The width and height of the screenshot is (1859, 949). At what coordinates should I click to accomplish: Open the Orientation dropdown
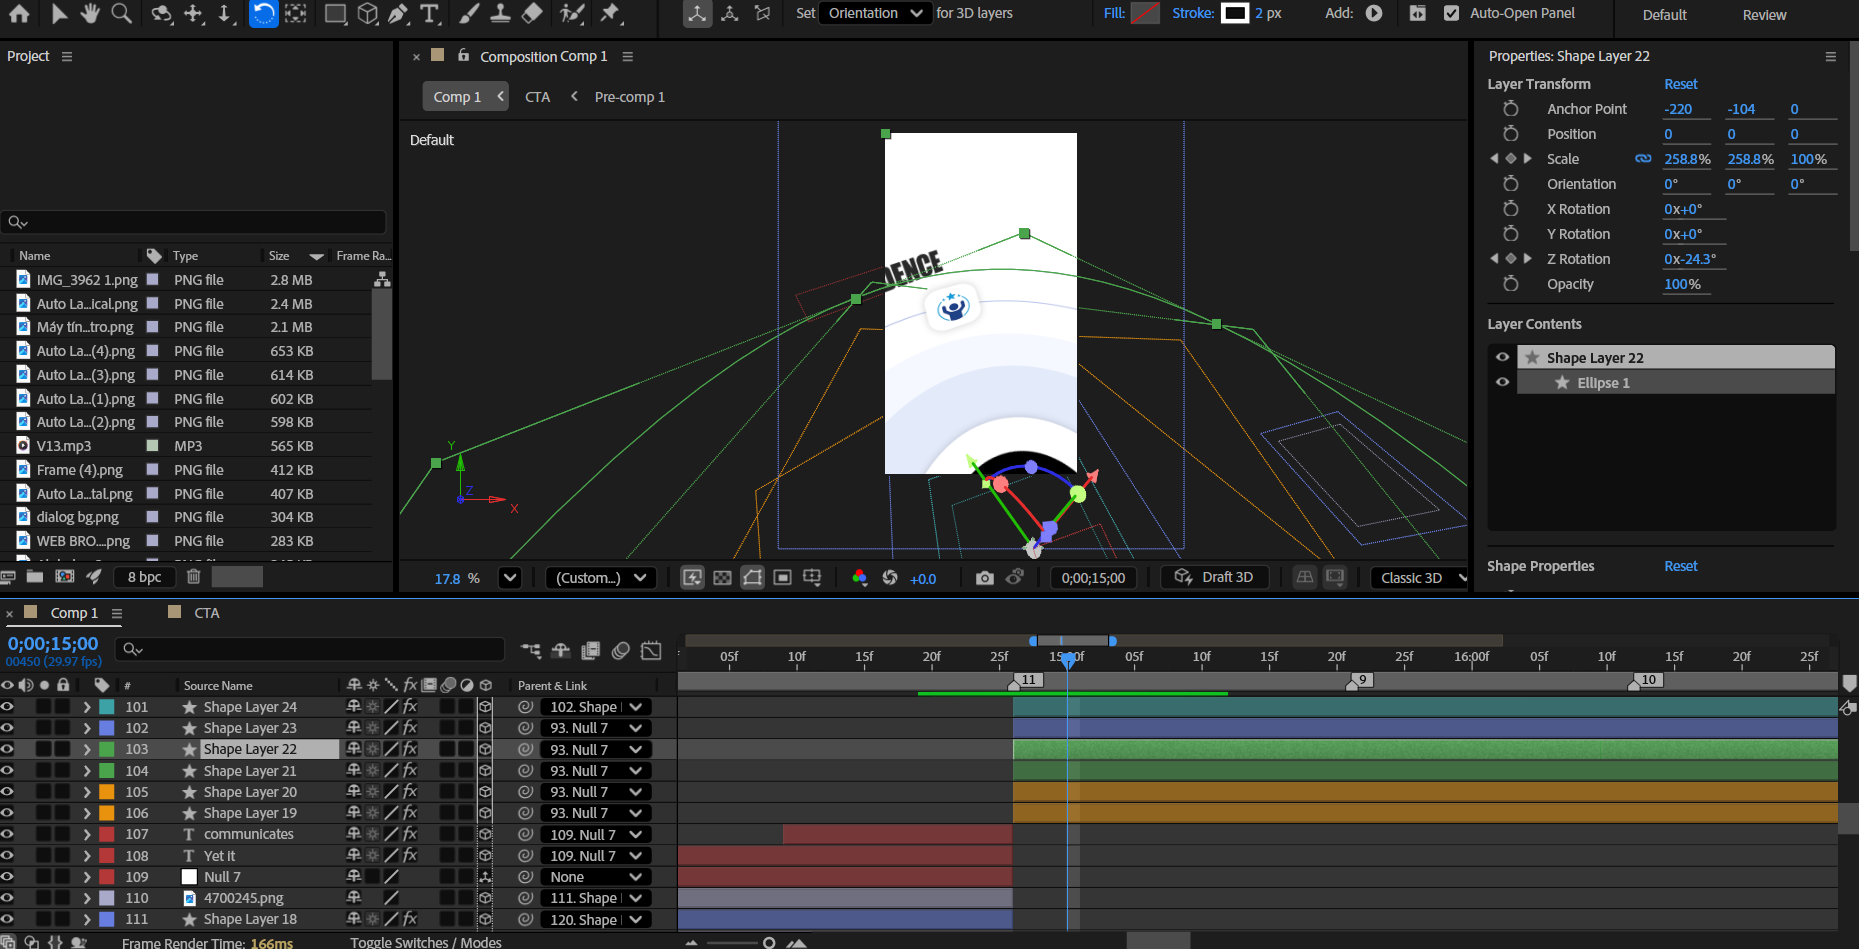pos(875,13)
